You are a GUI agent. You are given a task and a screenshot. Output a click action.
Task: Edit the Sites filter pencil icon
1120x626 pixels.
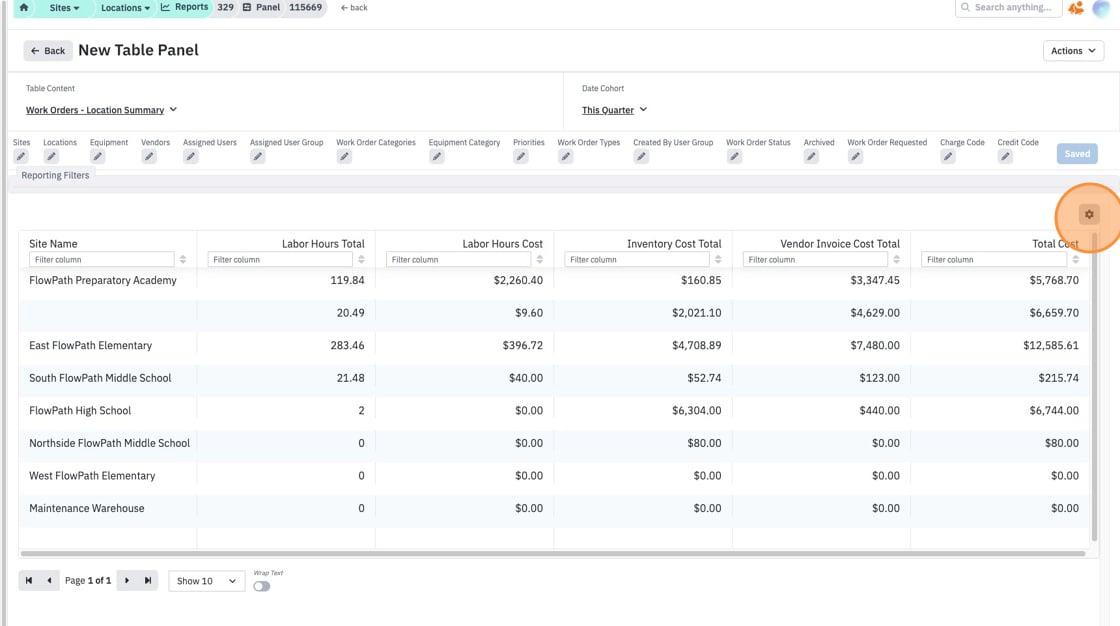point(21,156)
